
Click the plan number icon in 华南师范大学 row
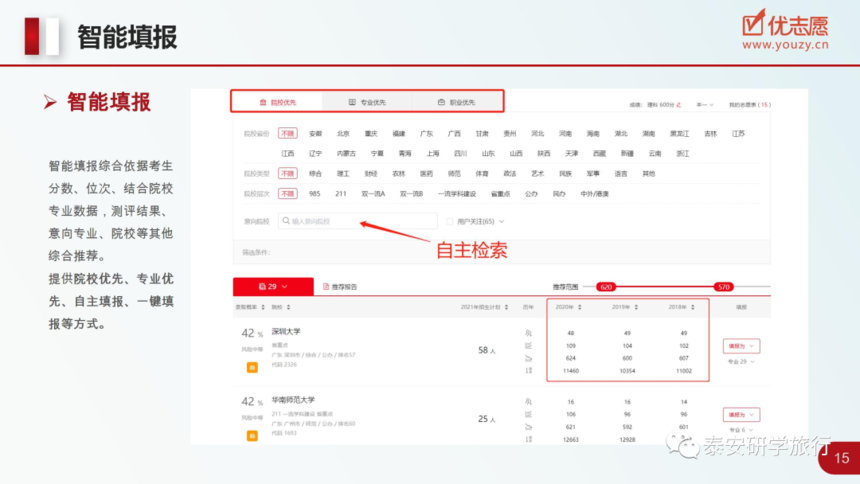(529, 414)
